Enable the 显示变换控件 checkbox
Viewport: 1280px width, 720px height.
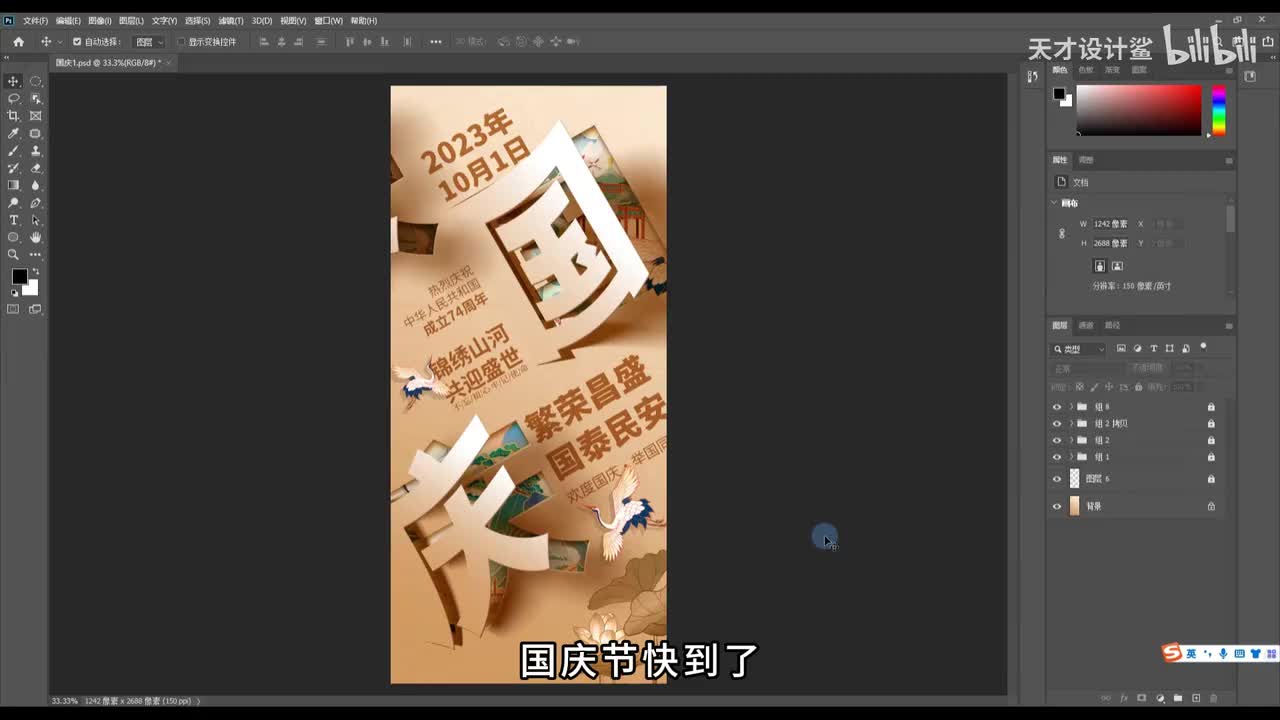coord(181,42)
